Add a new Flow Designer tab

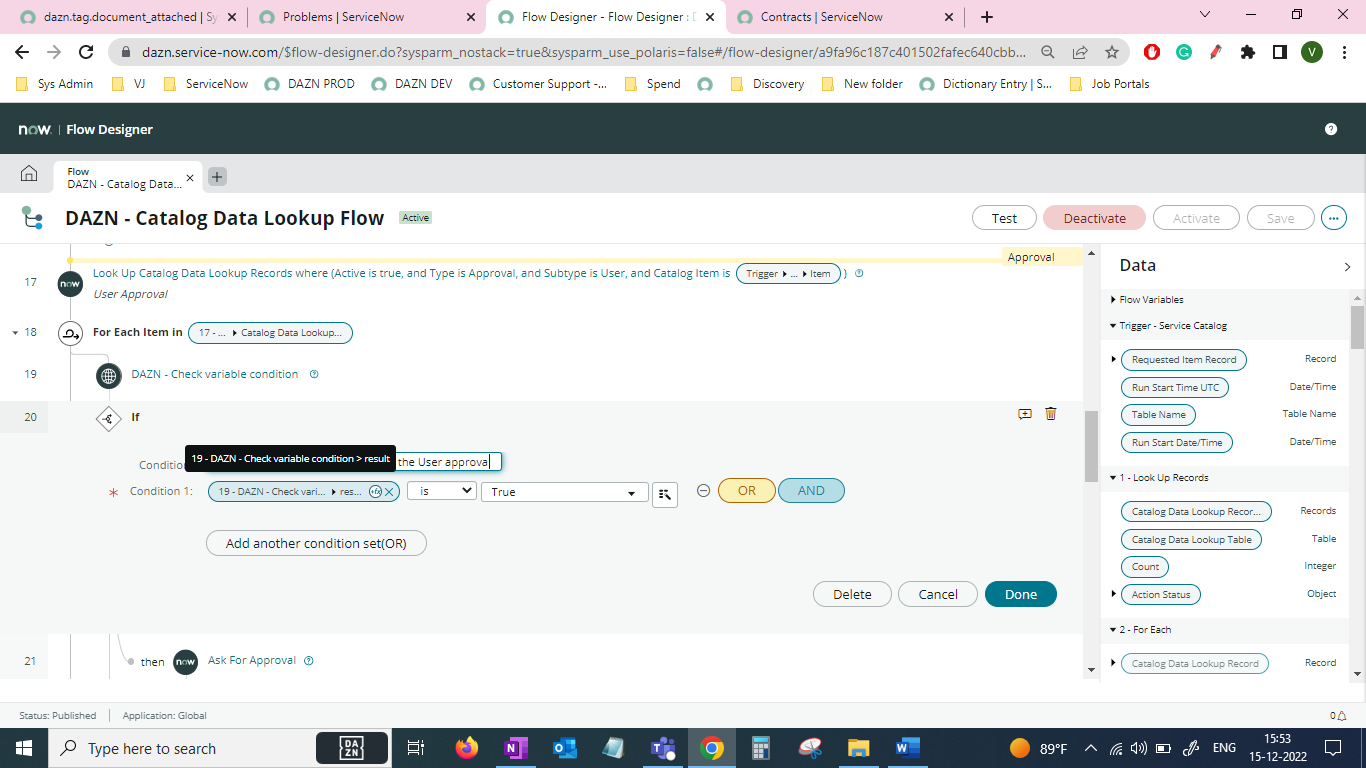(x=217, y=177)
